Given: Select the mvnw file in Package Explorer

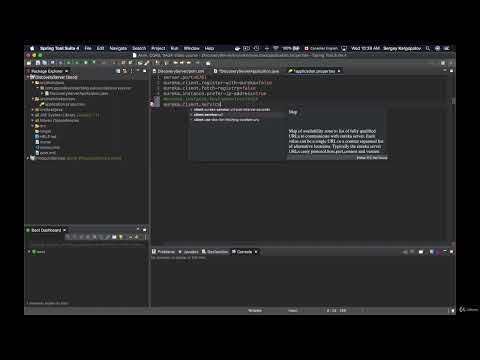Looking at the screenshot, I should tap(43, 142).
